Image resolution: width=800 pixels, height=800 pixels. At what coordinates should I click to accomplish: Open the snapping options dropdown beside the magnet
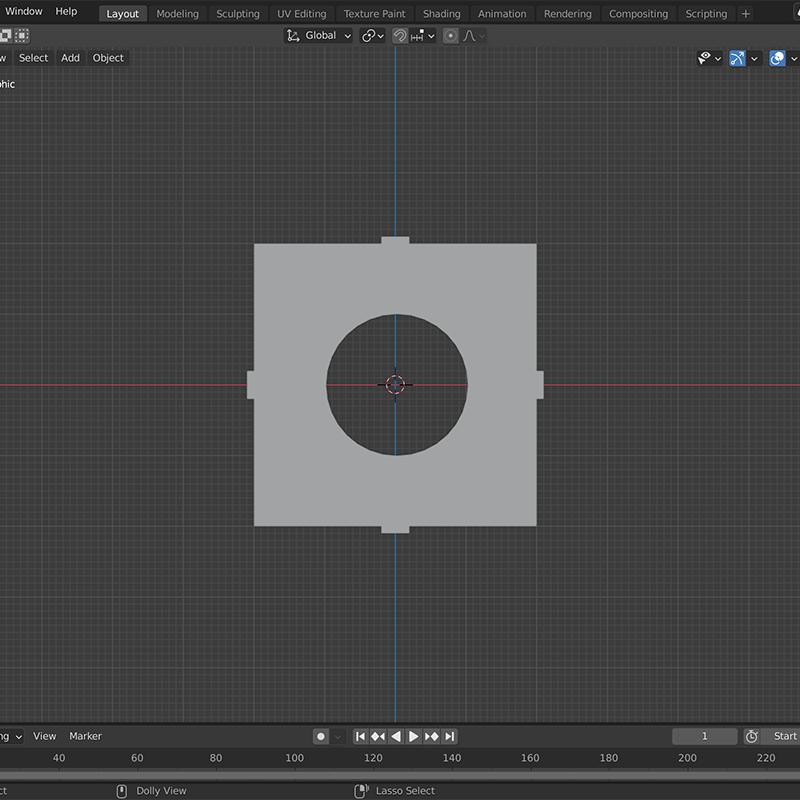(x=430, y=35)
